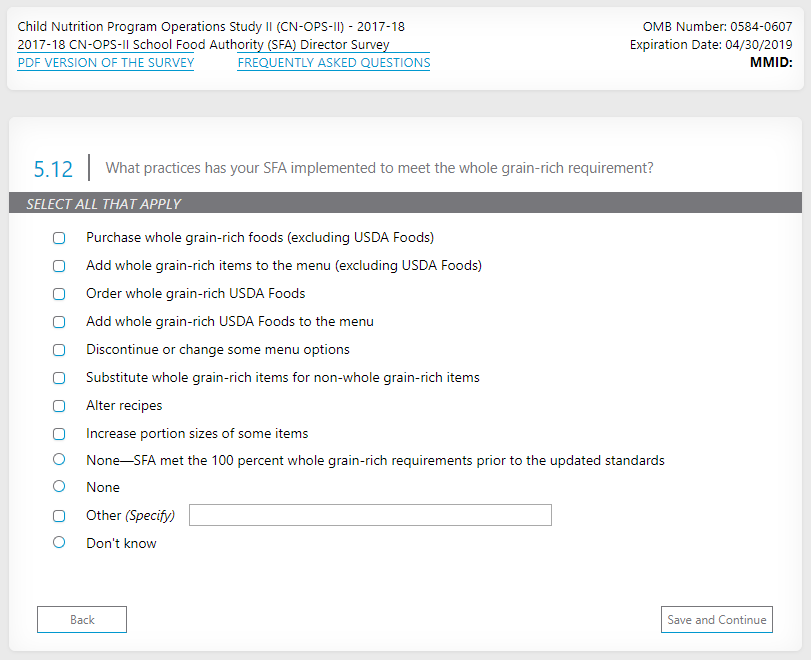Check 'Discontinue or change some menu options'

point(59,350)
